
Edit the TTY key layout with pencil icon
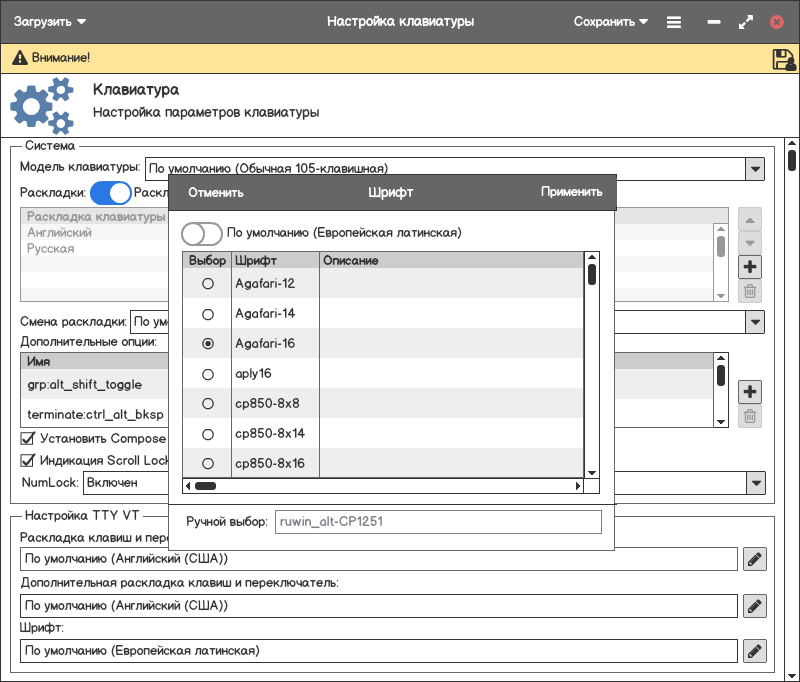coord(755,559)
